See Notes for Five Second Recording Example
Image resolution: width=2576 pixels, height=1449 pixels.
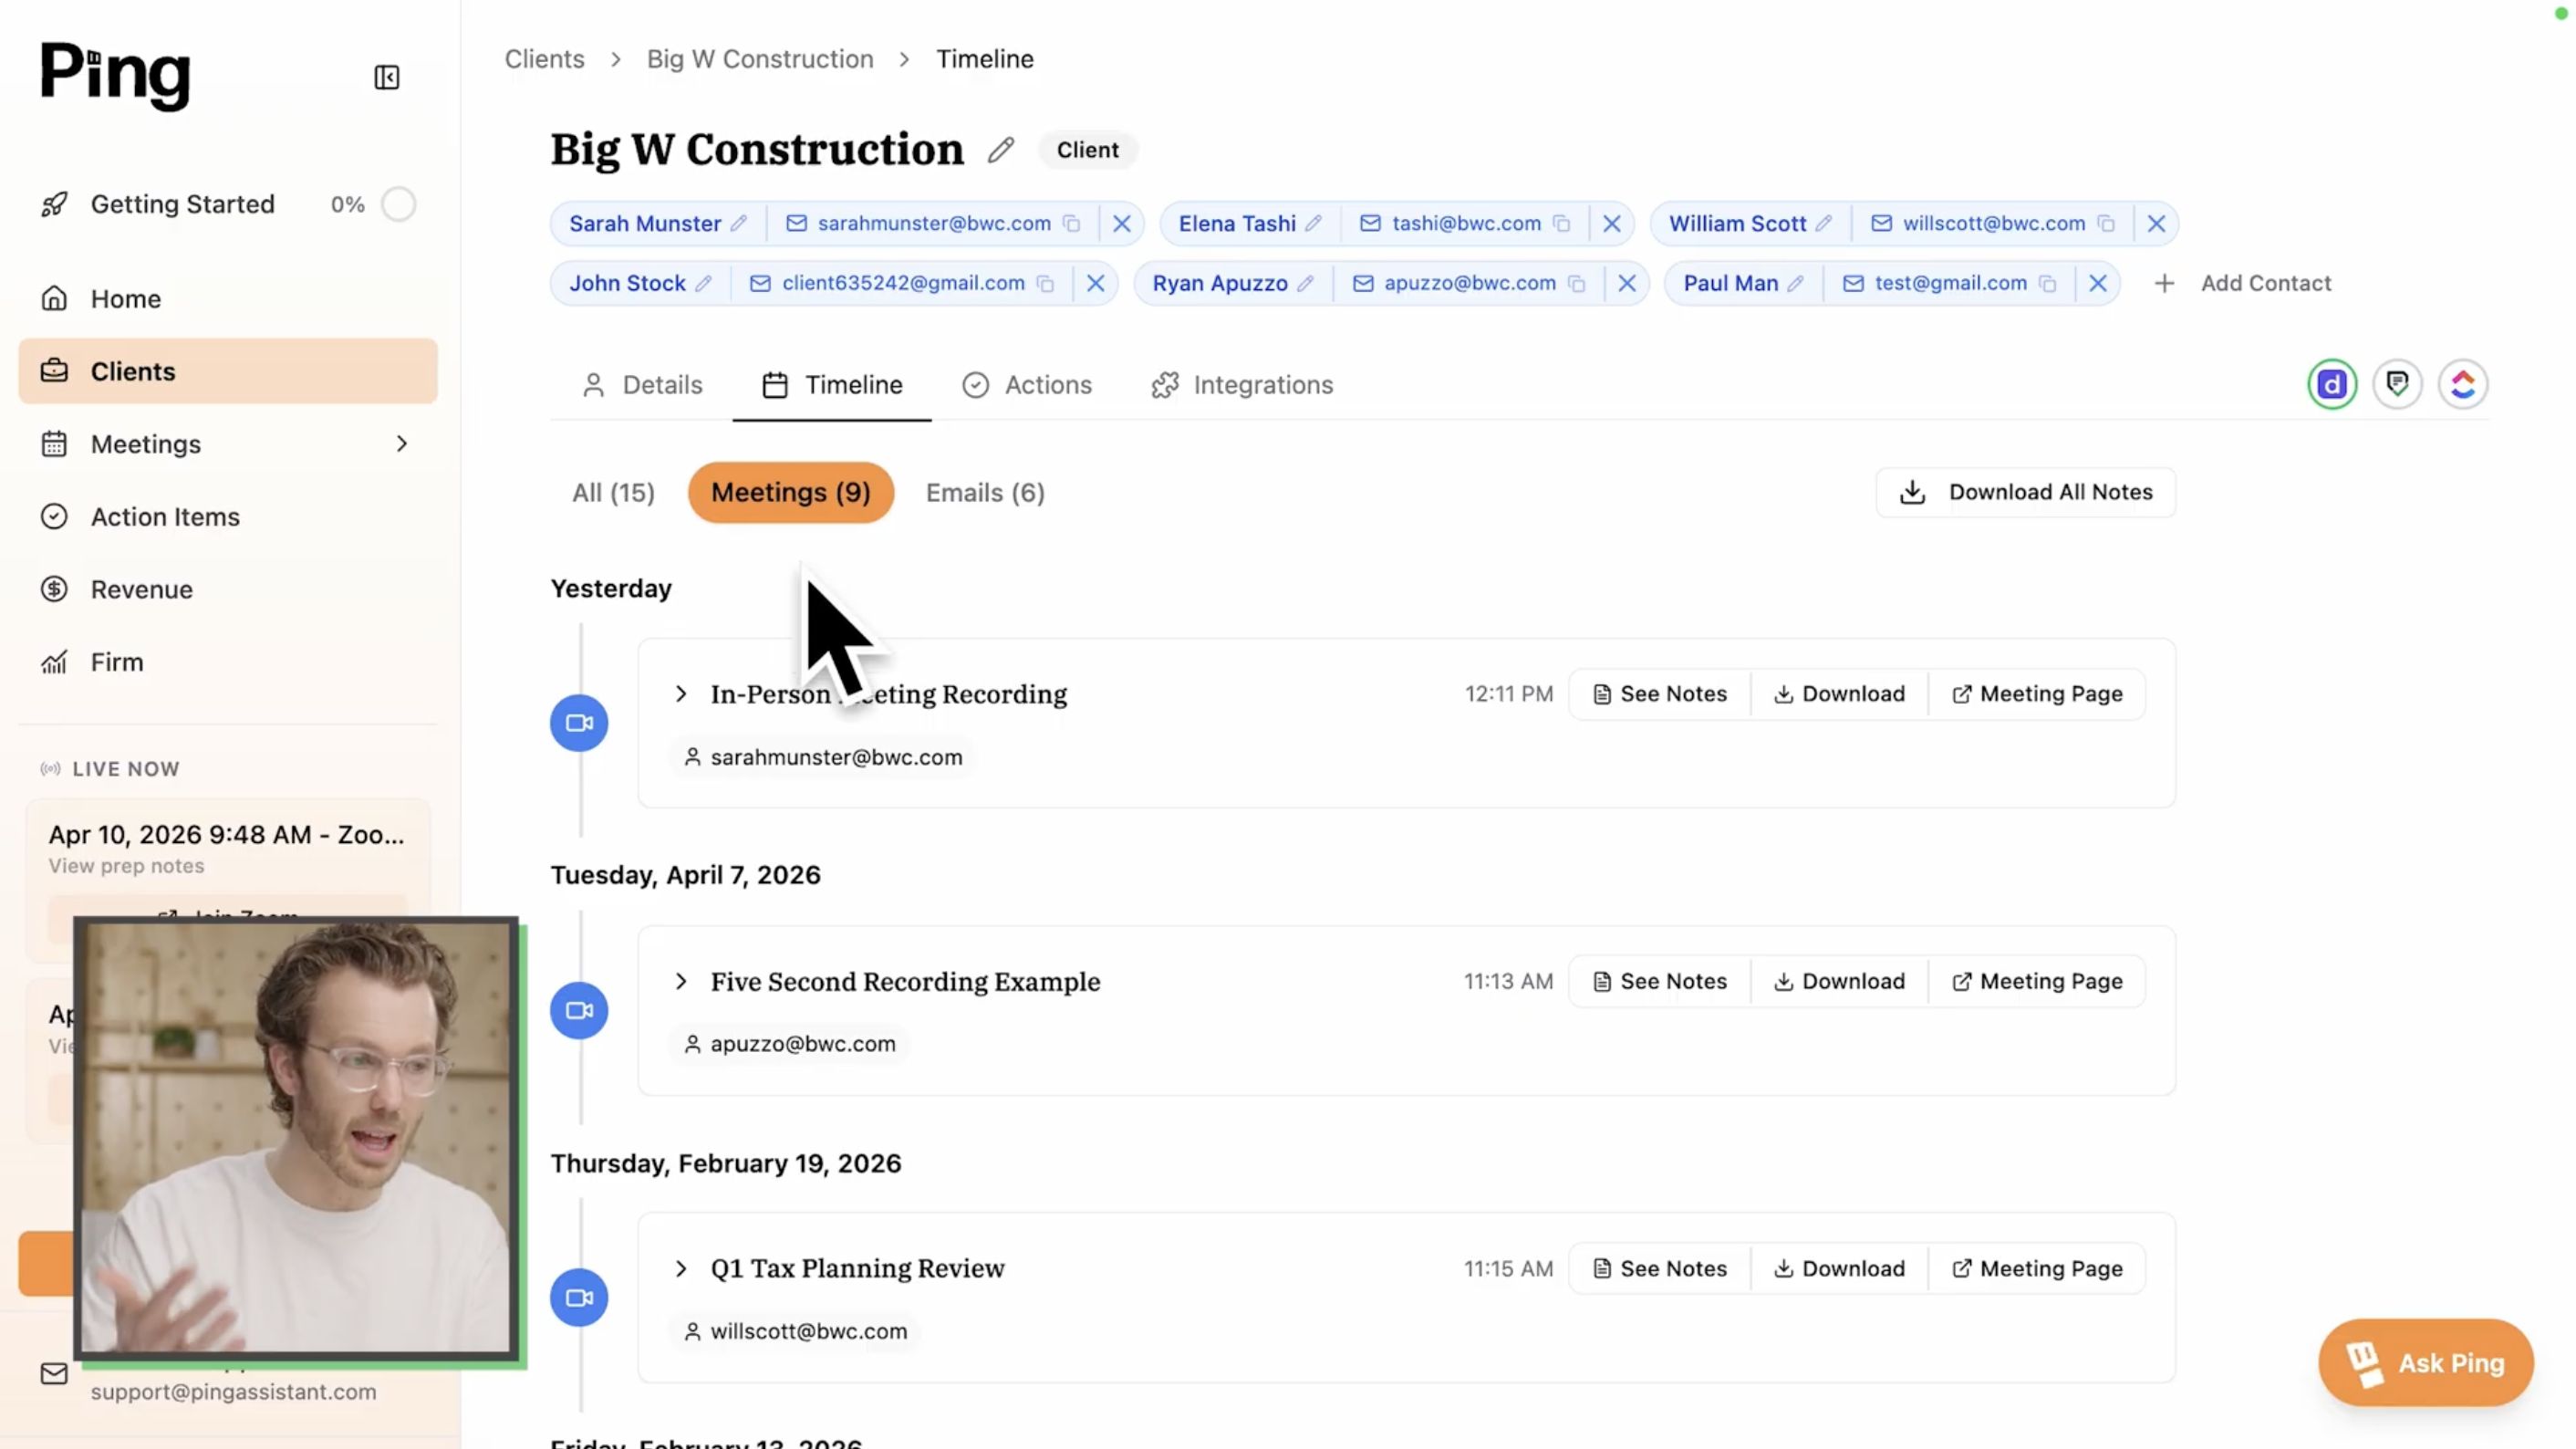[1660, 981]
